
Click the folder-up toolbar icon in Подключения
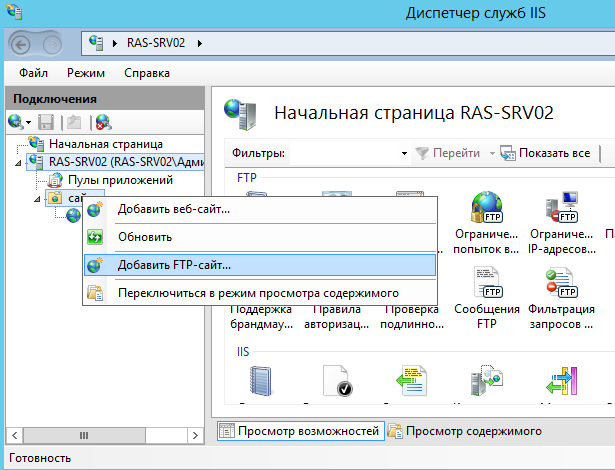tap(74, 122)
